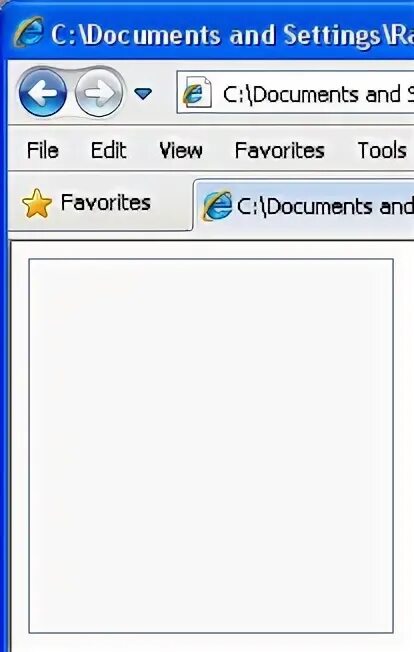
Task: Click the Internet Explorer logo in title bar
Action: click(x=28, y=32)
